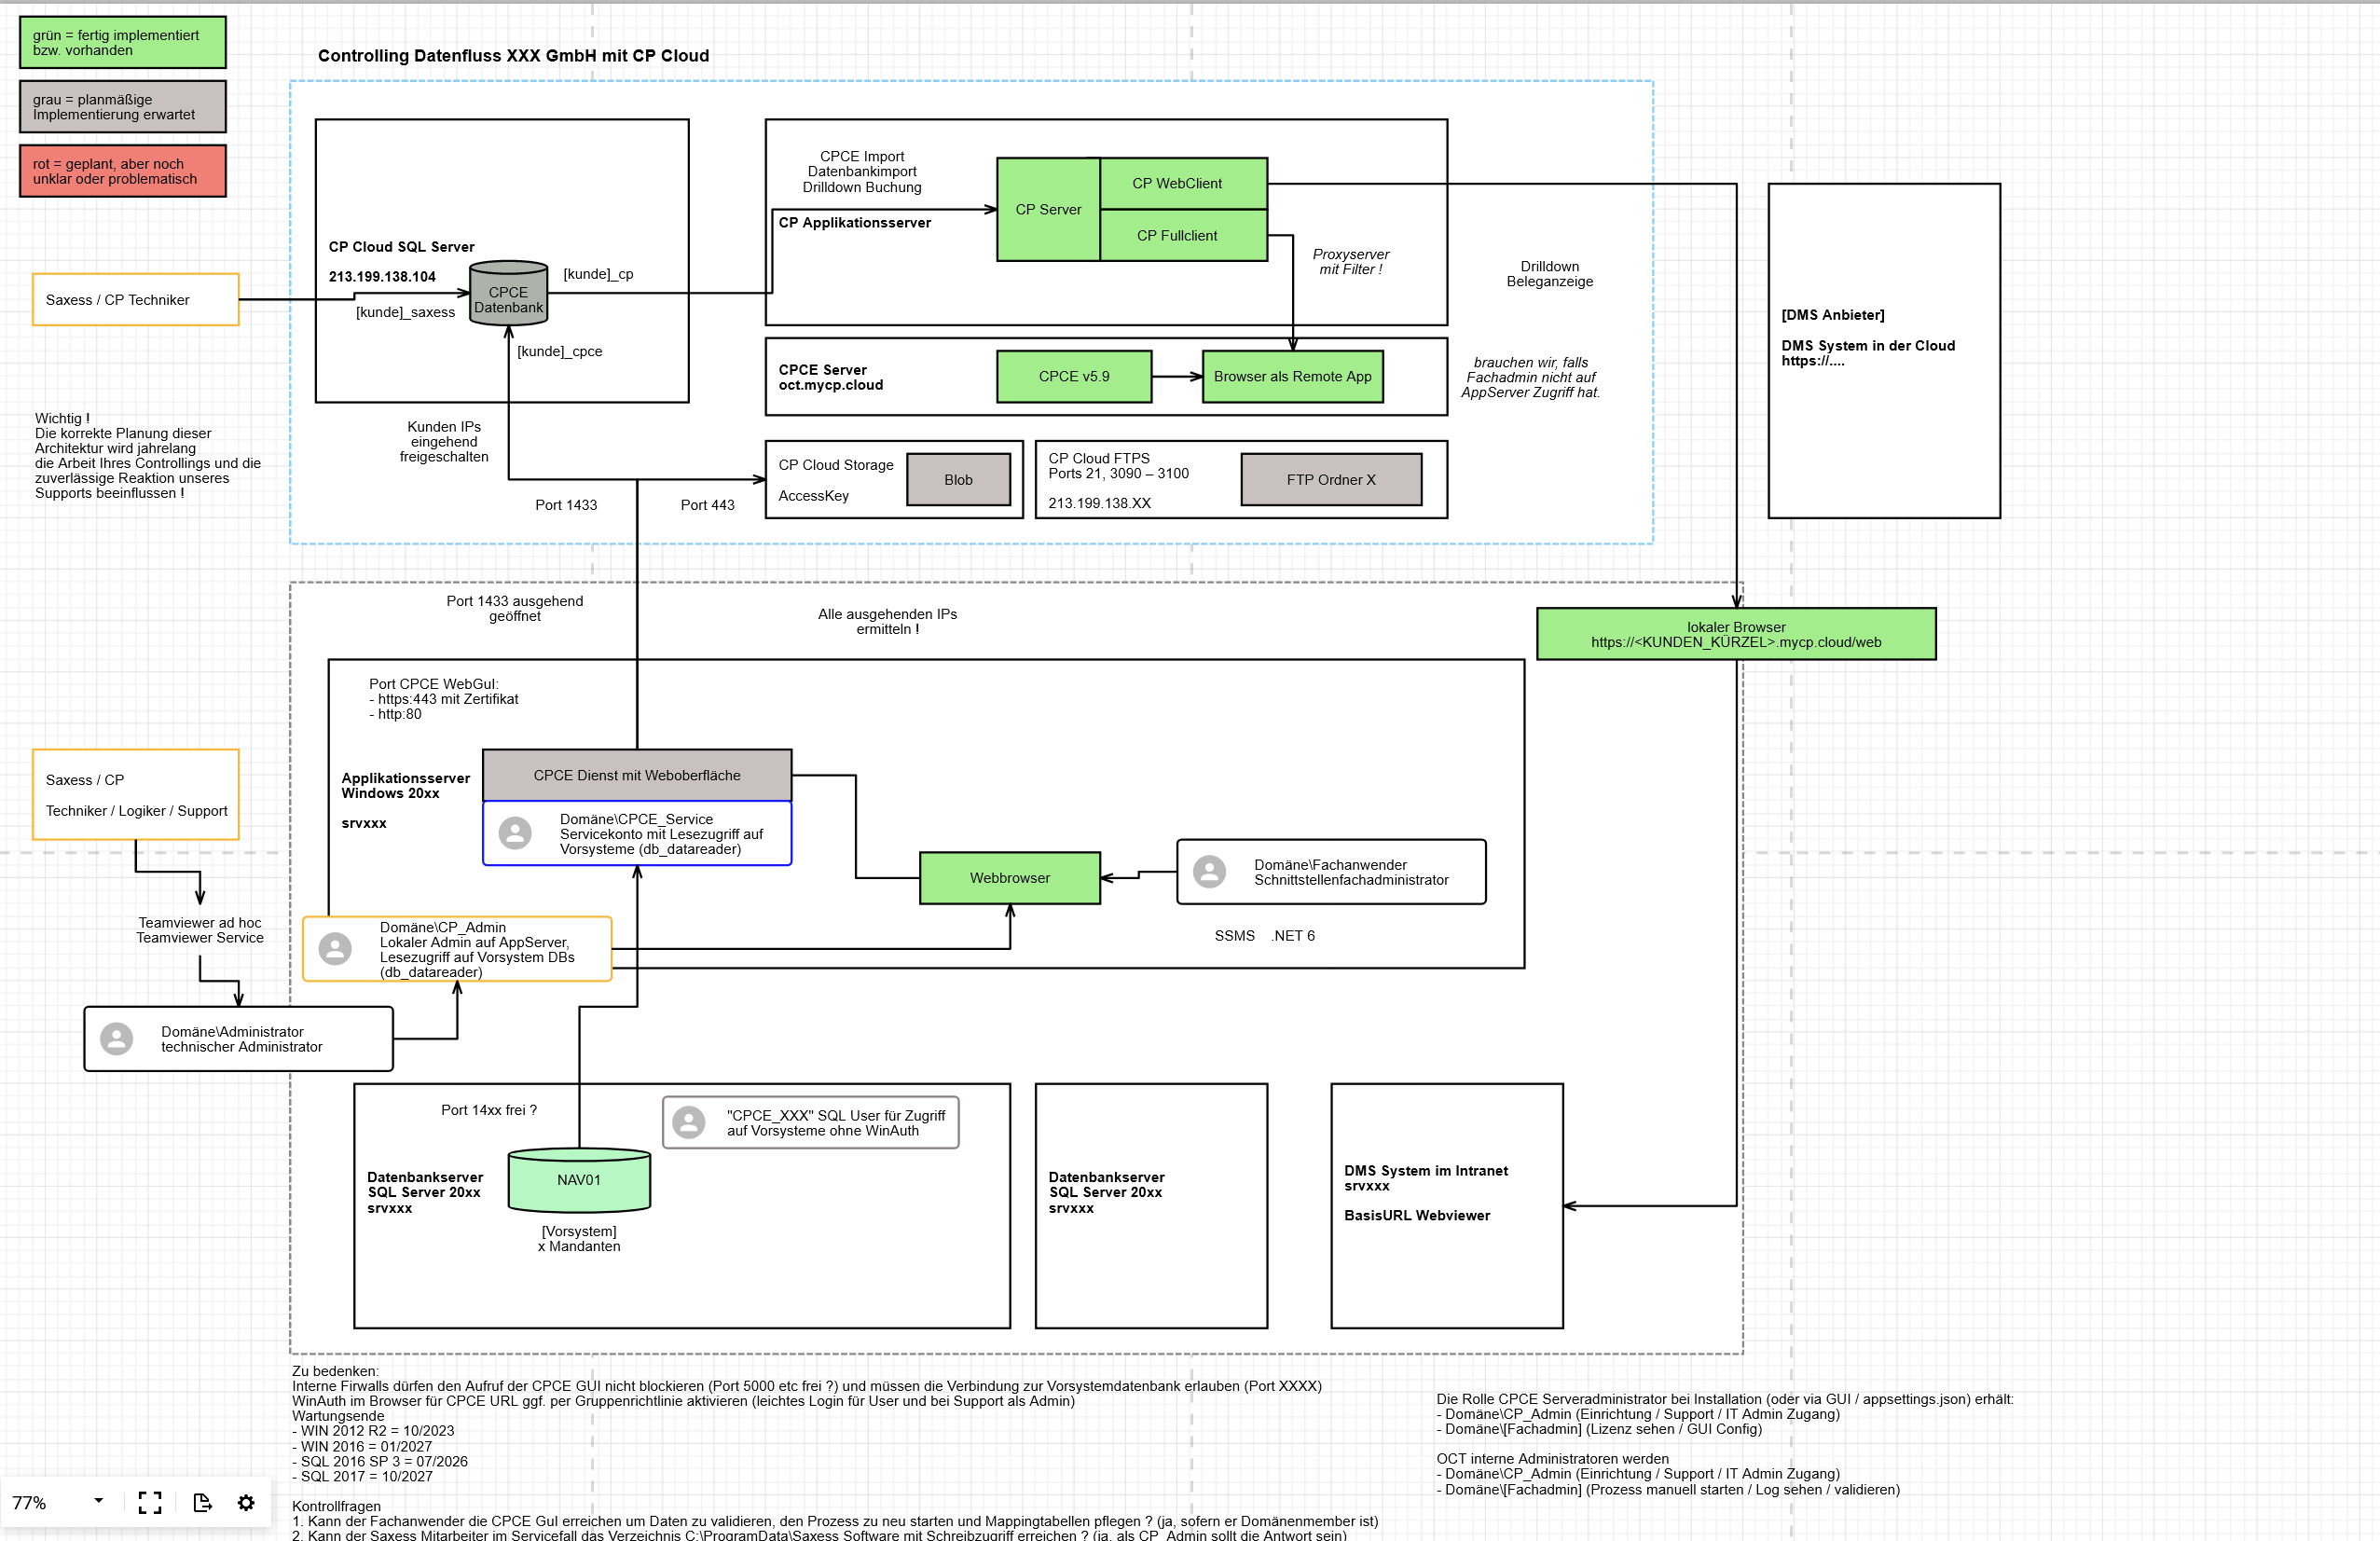Enter fullscreen view mode

pos(150,1502)
